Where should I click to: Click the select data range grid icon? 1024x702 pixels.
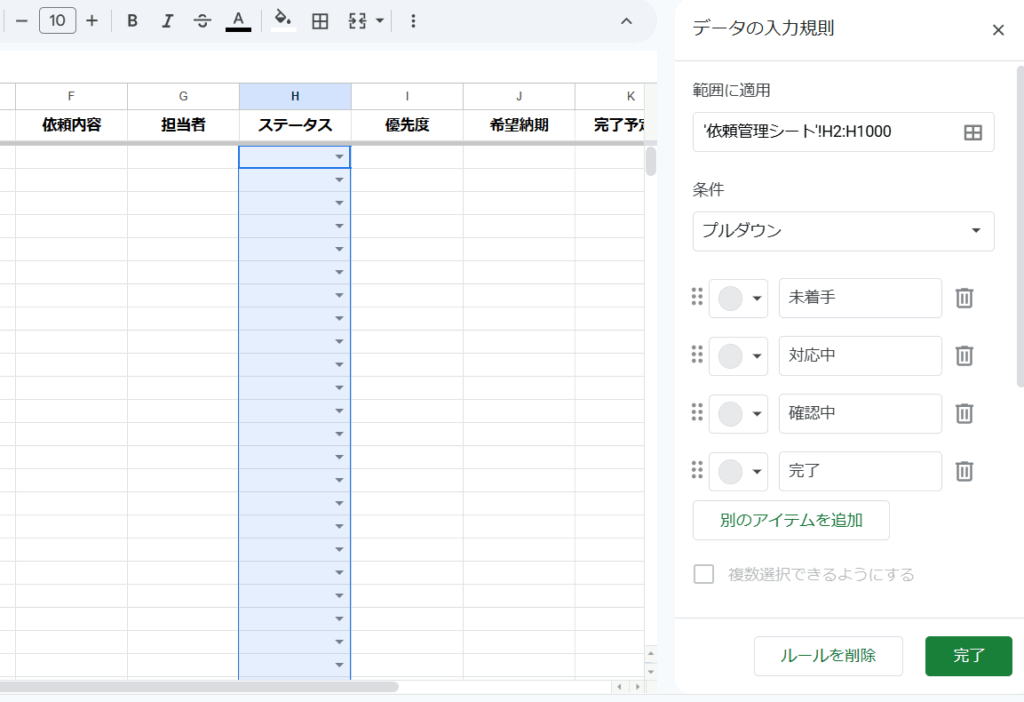[x=972, y=132]
